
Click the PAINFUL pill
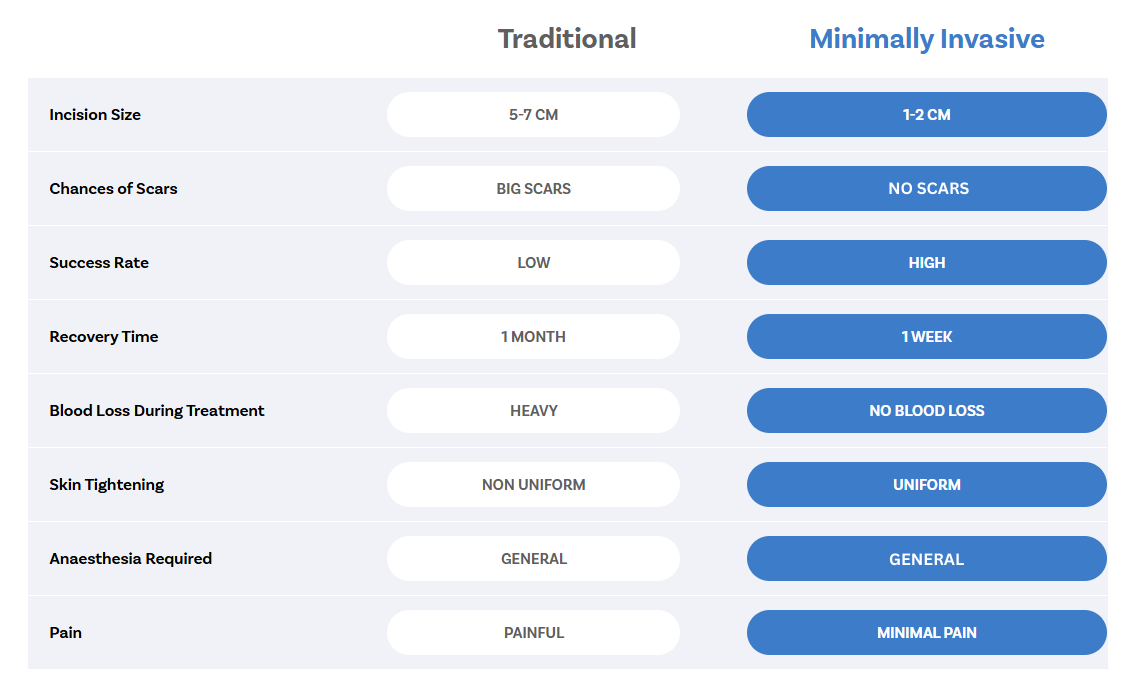coord(533,633)
